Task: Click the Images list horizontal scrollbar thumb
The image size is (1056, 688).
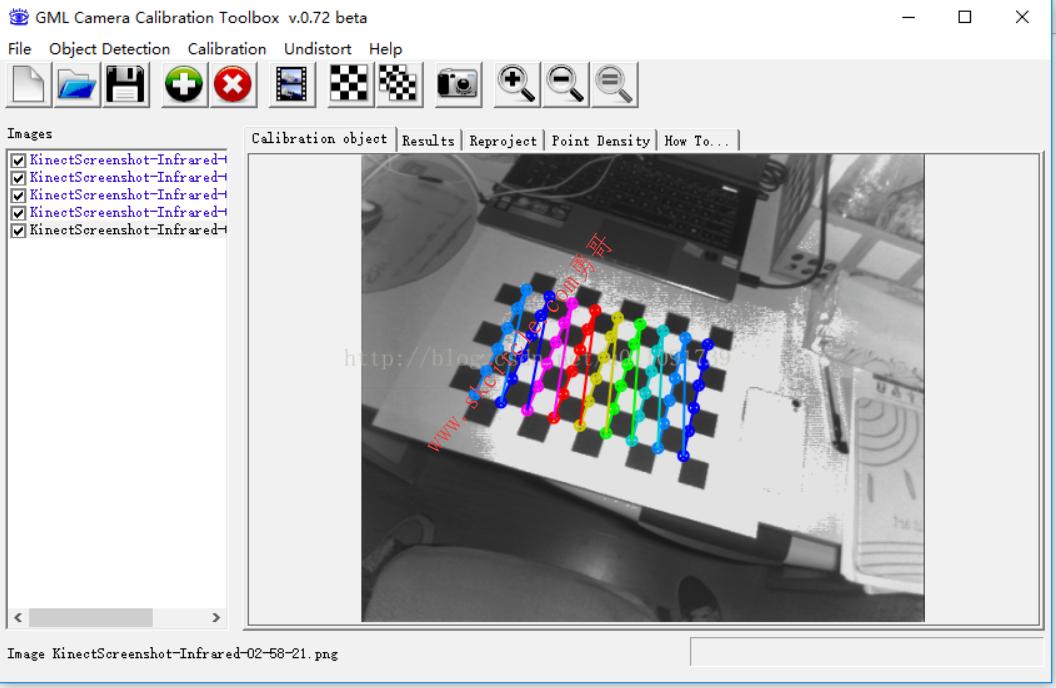Action: click(x=90, y=617)
